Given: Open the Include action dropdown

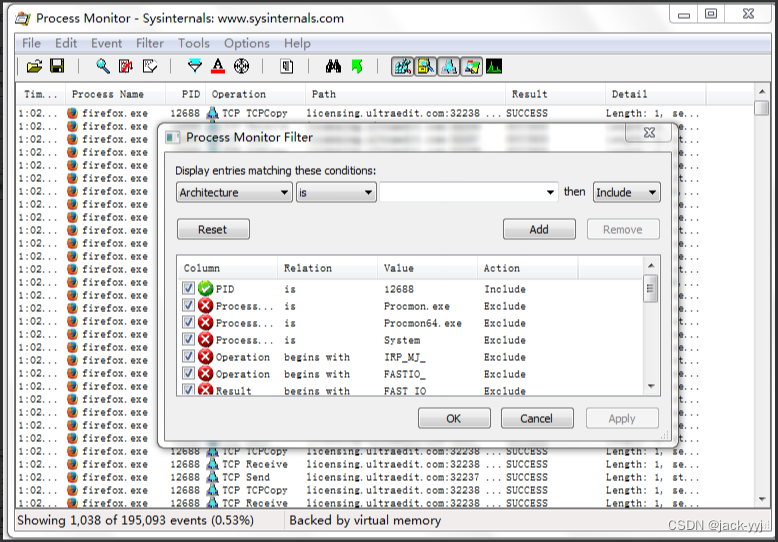Looking at the screenshot, I should point(627,192).
